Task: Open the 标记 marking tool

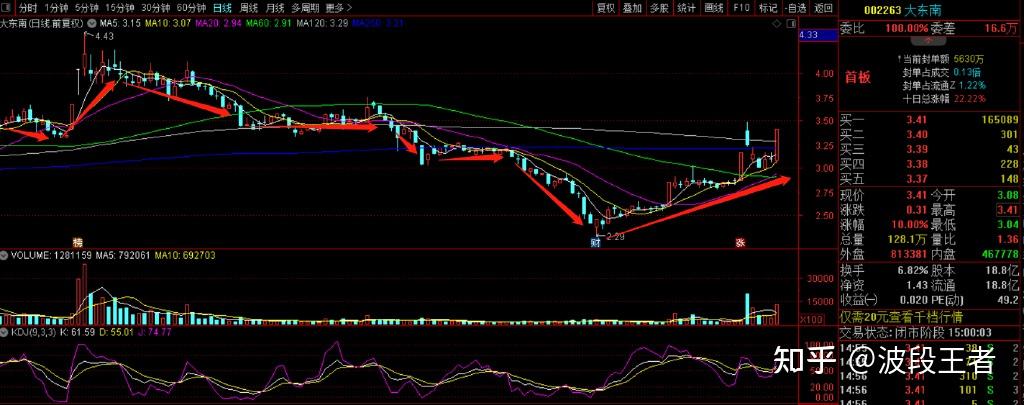Action: pyautogui.click(x=767, y=7)
